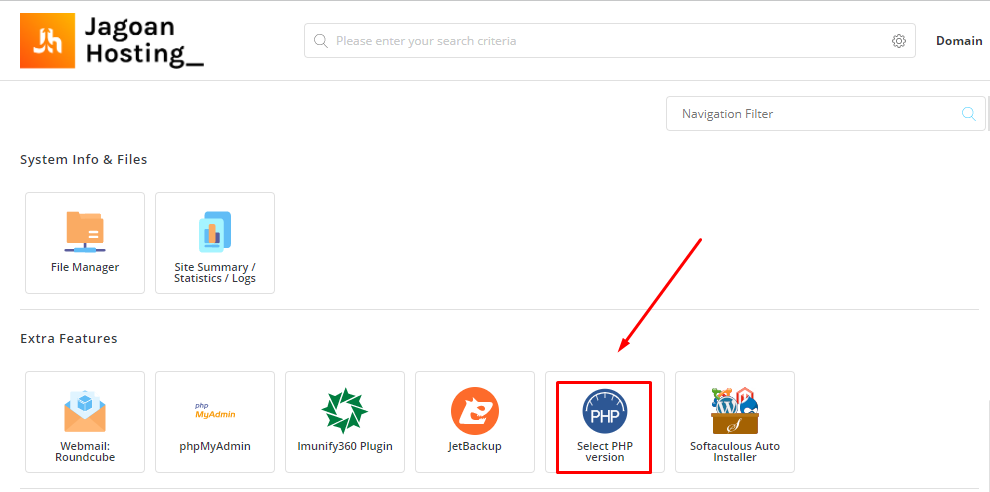Click the Softaculous Auto Installer label
990x492 pixels.
click(x=735, y=452)
